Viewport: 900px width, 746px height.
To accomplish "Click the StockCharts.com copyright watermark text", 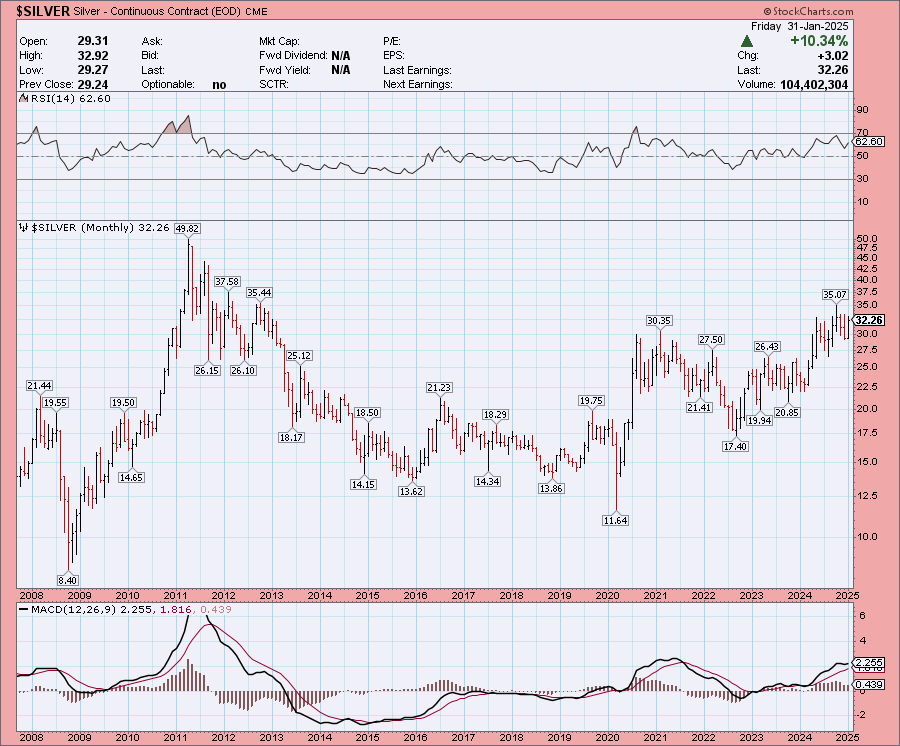I will (x=808, y=11).
